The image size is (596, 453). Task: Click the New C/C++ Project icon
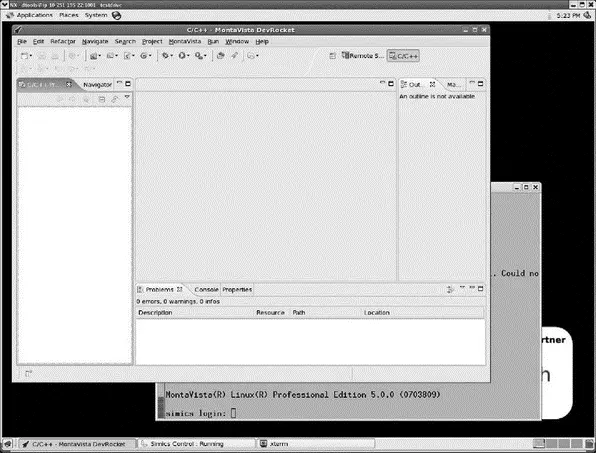(x=93, y=56)
